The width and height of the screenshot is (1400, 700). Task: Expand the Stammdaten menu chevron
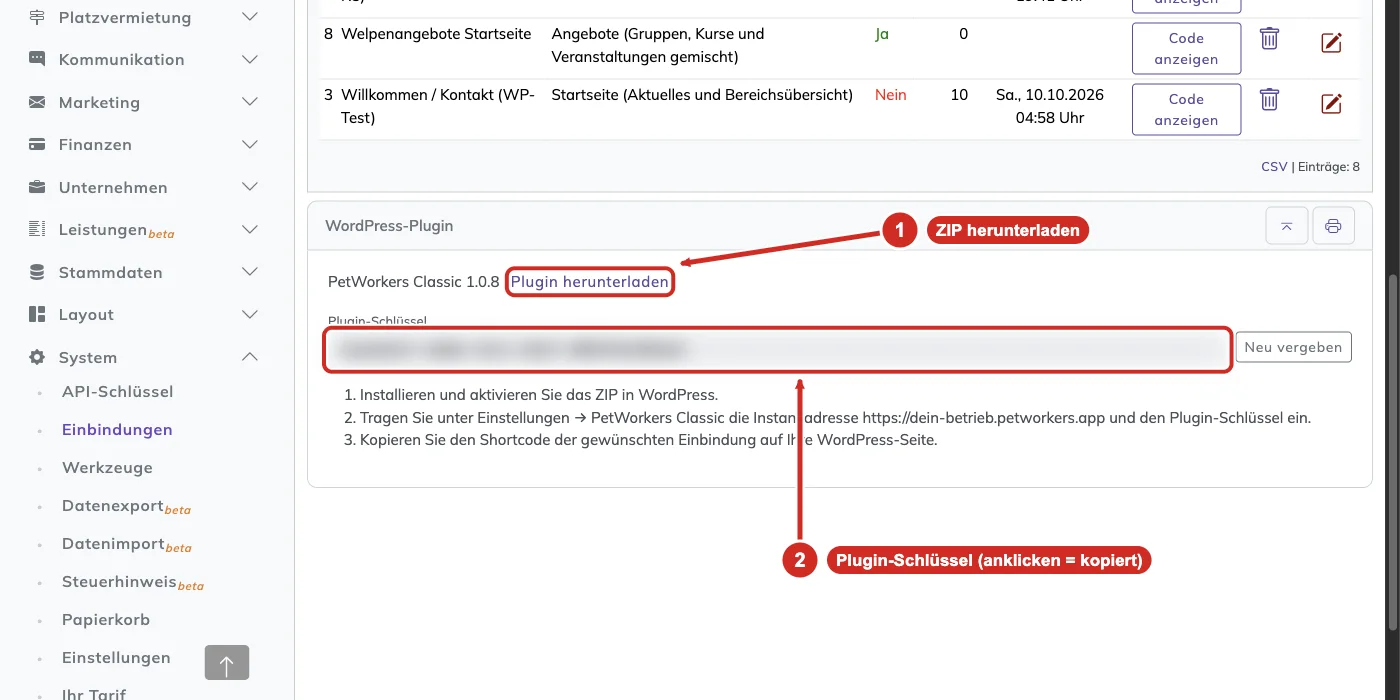250,272
